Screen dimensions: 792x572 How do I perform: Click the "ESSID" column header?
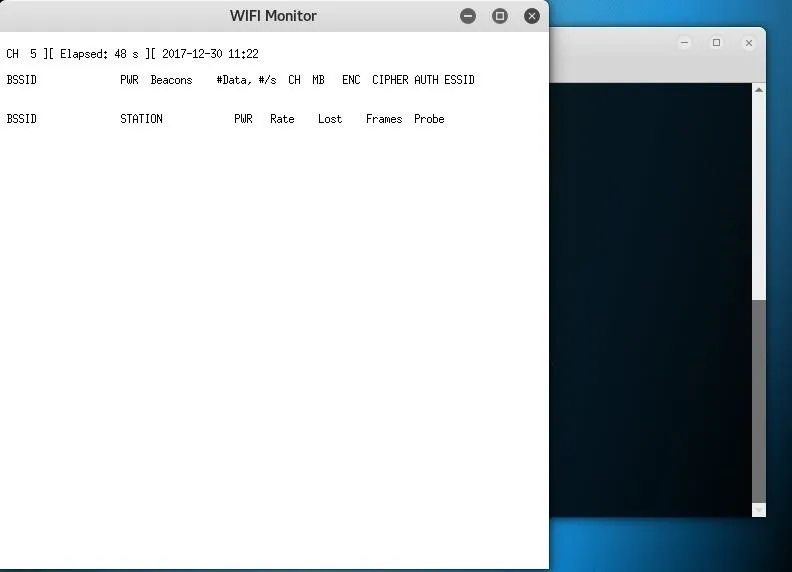(459, 80)
